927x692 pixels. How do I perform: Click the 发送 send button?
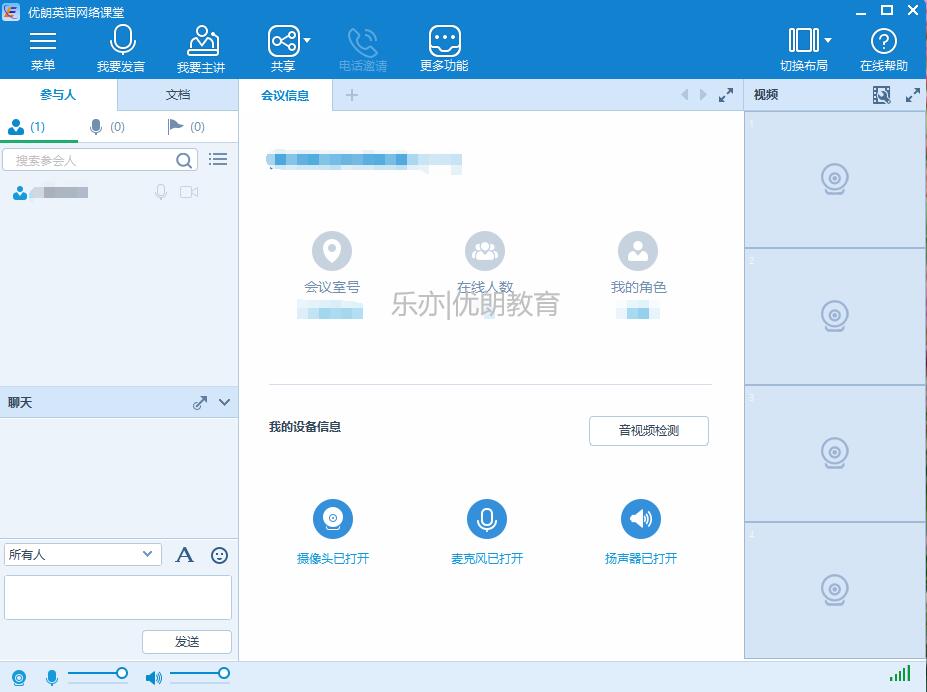[187, 642]
